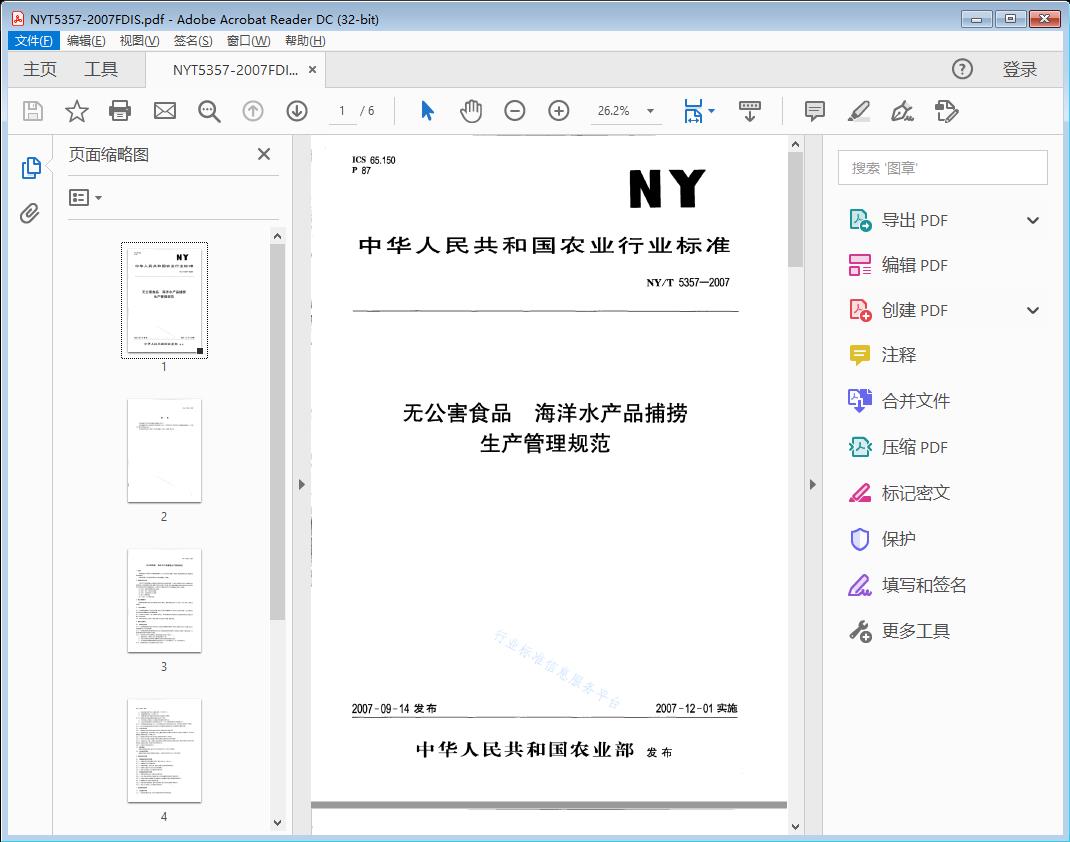
Task: Switch to the 工具 tab
Action: click(x=101, y=69)
